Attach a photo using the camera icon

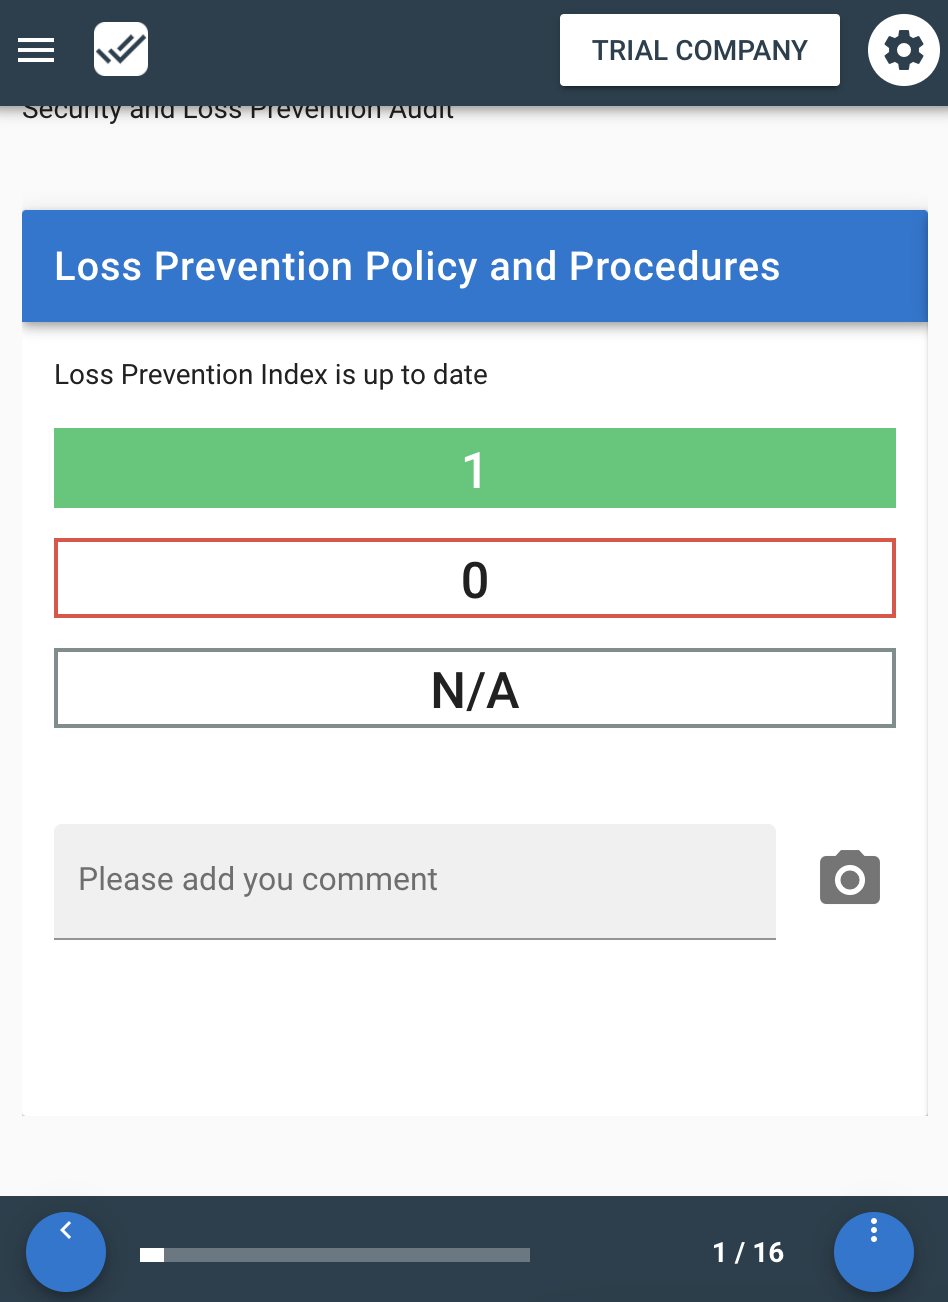849,878
